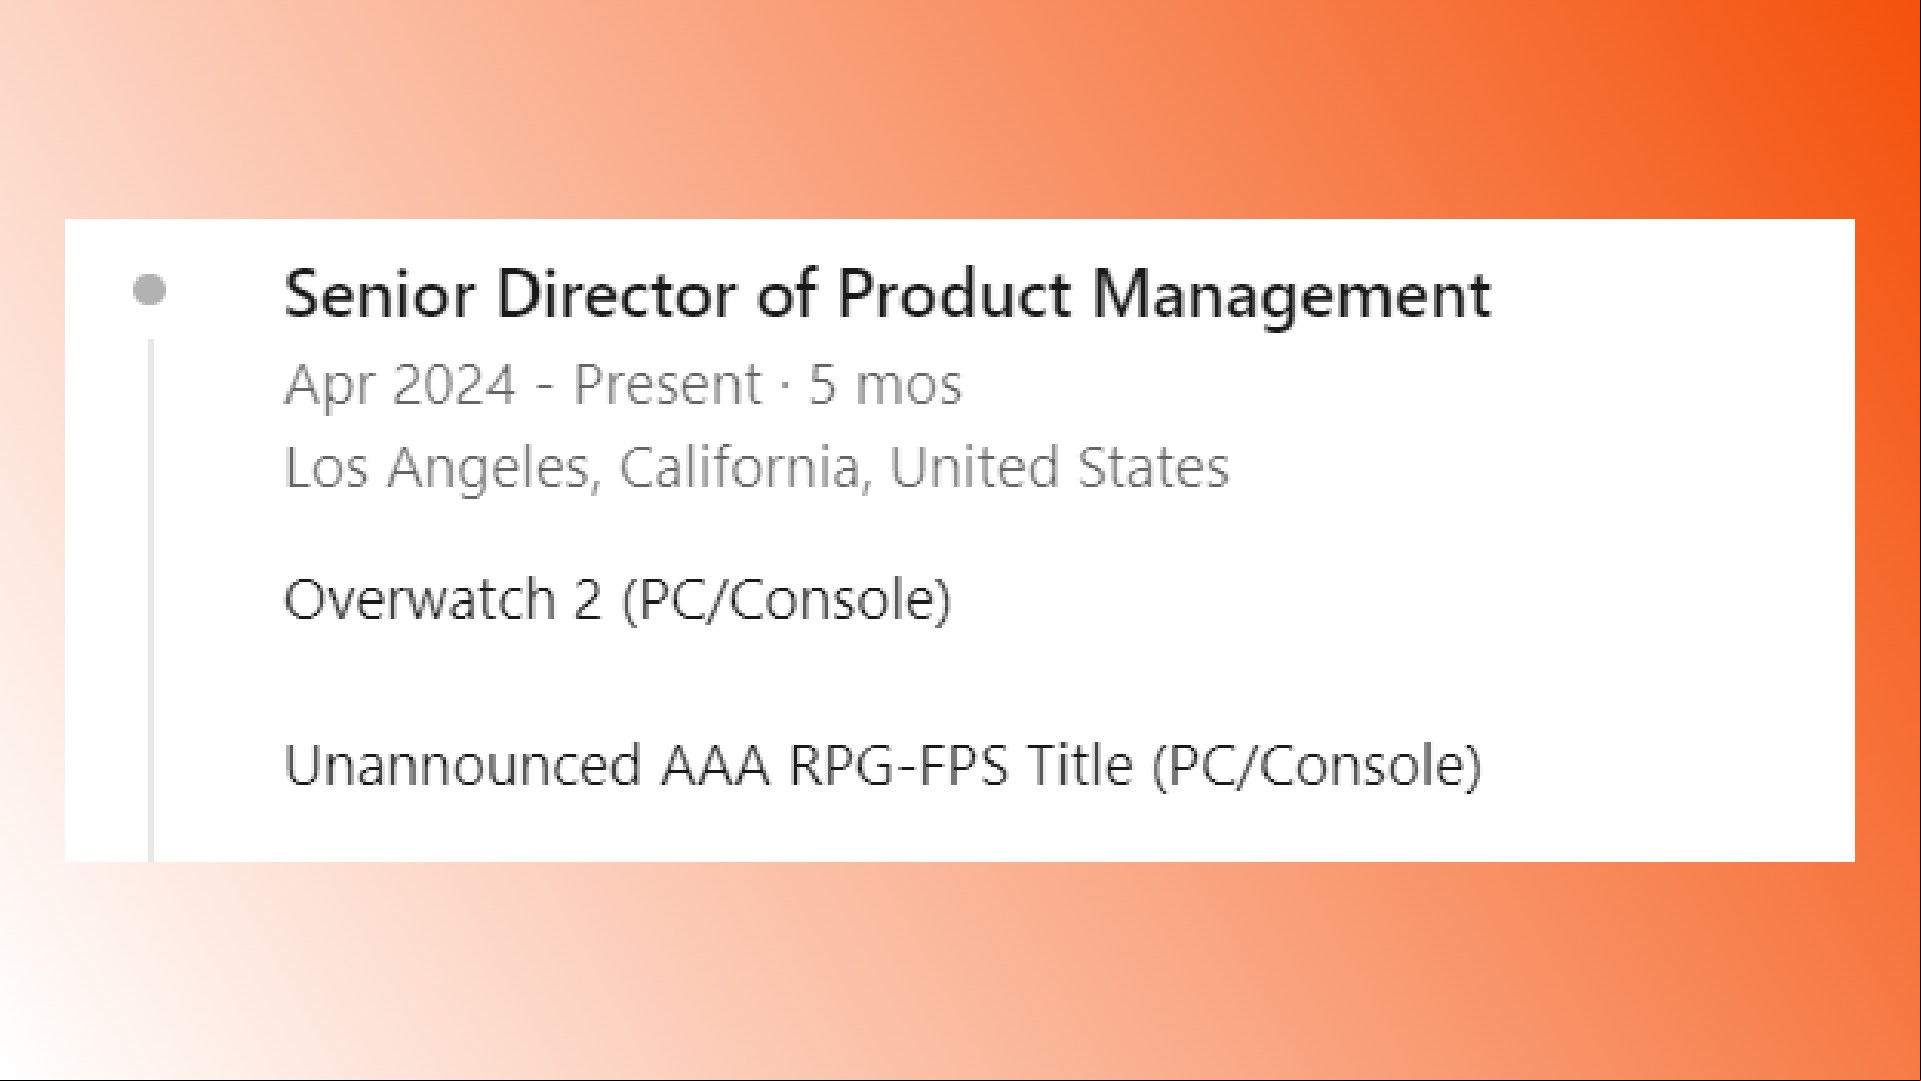Click the "Overwatch 2" game name
This screenshot has width=1921, height=1081.
click(x=443, y=599)
